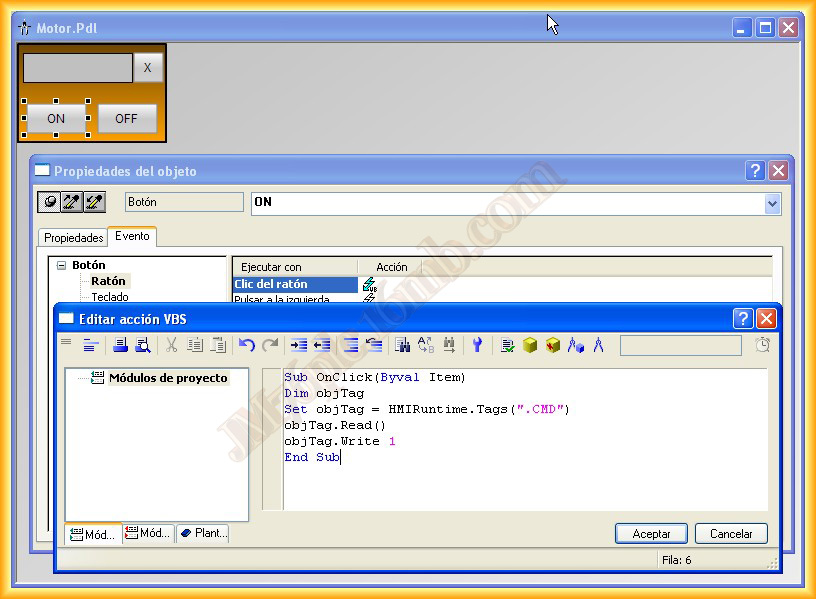Click the Find binoculars icon

pyautogui.click(x=402, y=345)
